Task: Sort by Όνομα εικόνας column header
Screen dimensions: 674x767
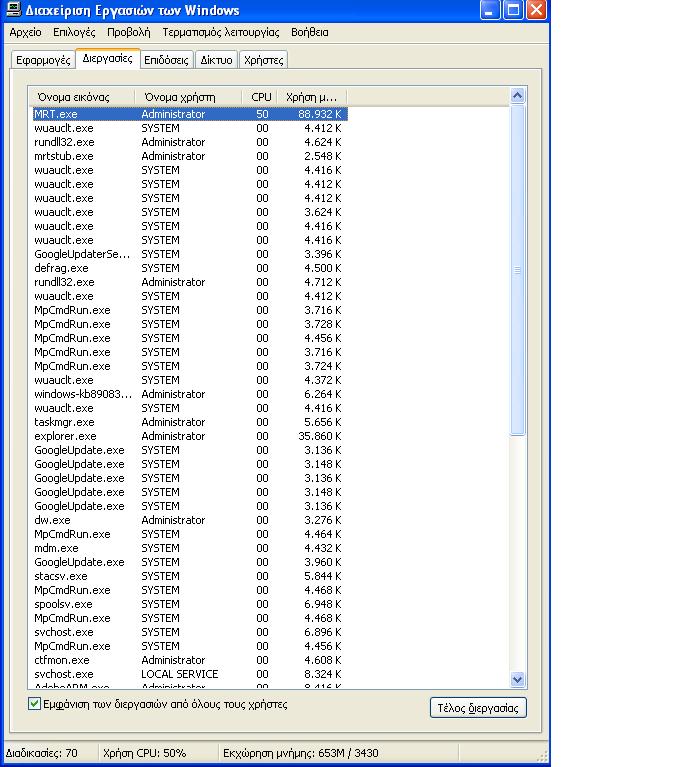Action: 82,97
